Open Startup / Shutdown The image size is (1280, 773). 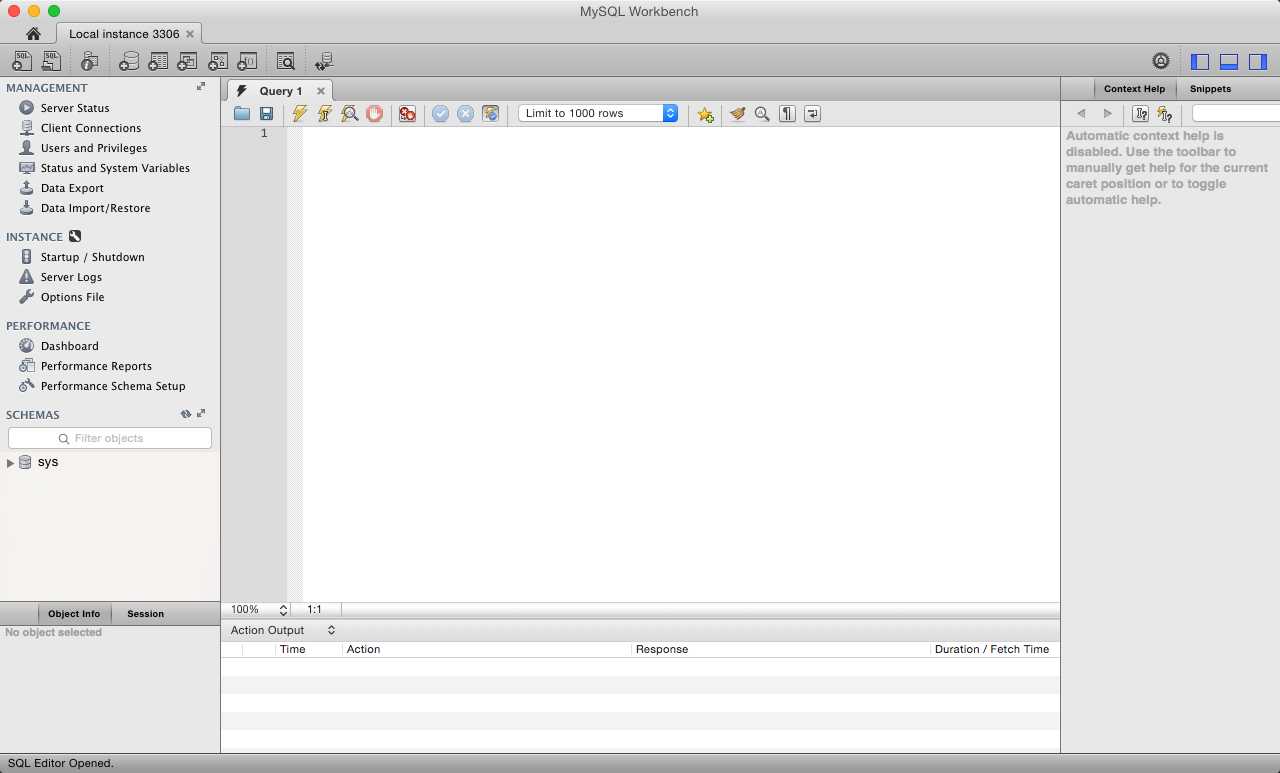(x=92, y=257)
